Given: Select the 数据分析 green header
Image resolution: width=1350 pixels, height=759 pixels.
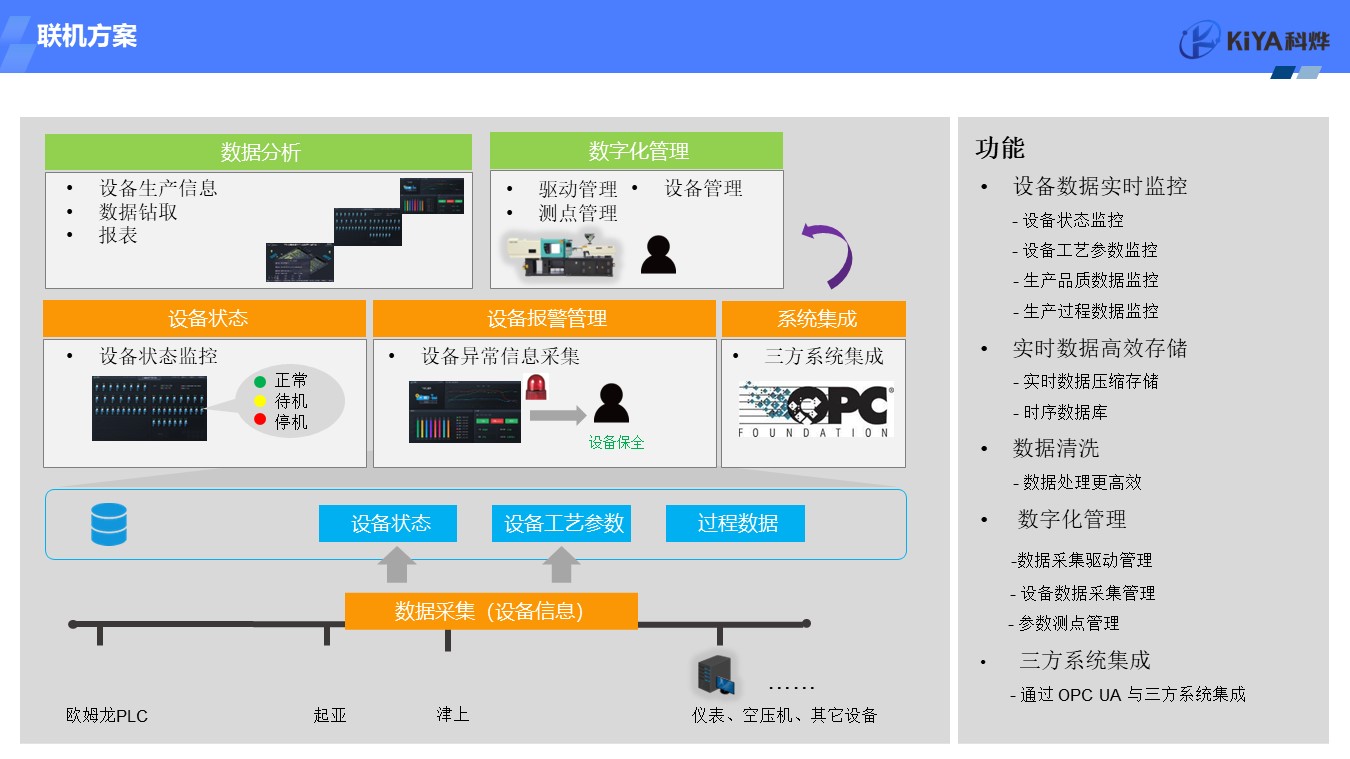Looking at the screenshot, I should [x=259, y=152].
